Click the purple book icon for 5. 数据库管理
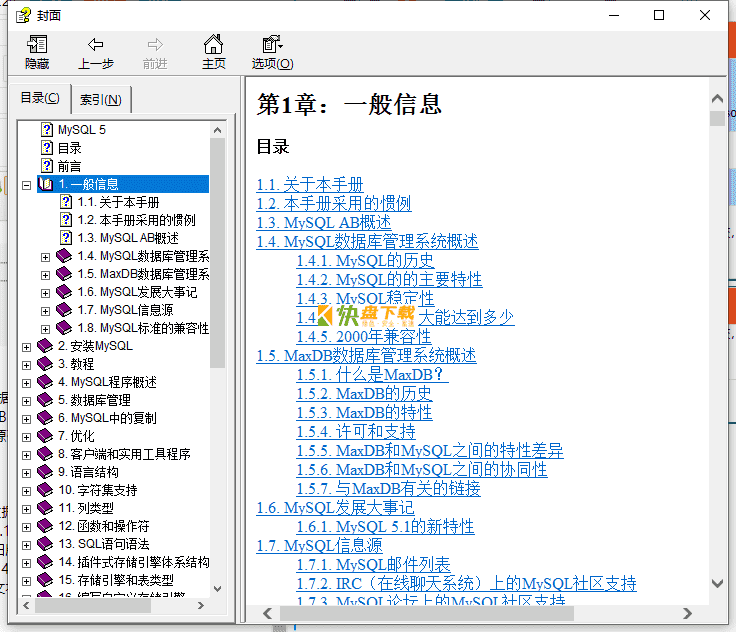The height and width of the screenshot is (632, 736). point(45,400)
